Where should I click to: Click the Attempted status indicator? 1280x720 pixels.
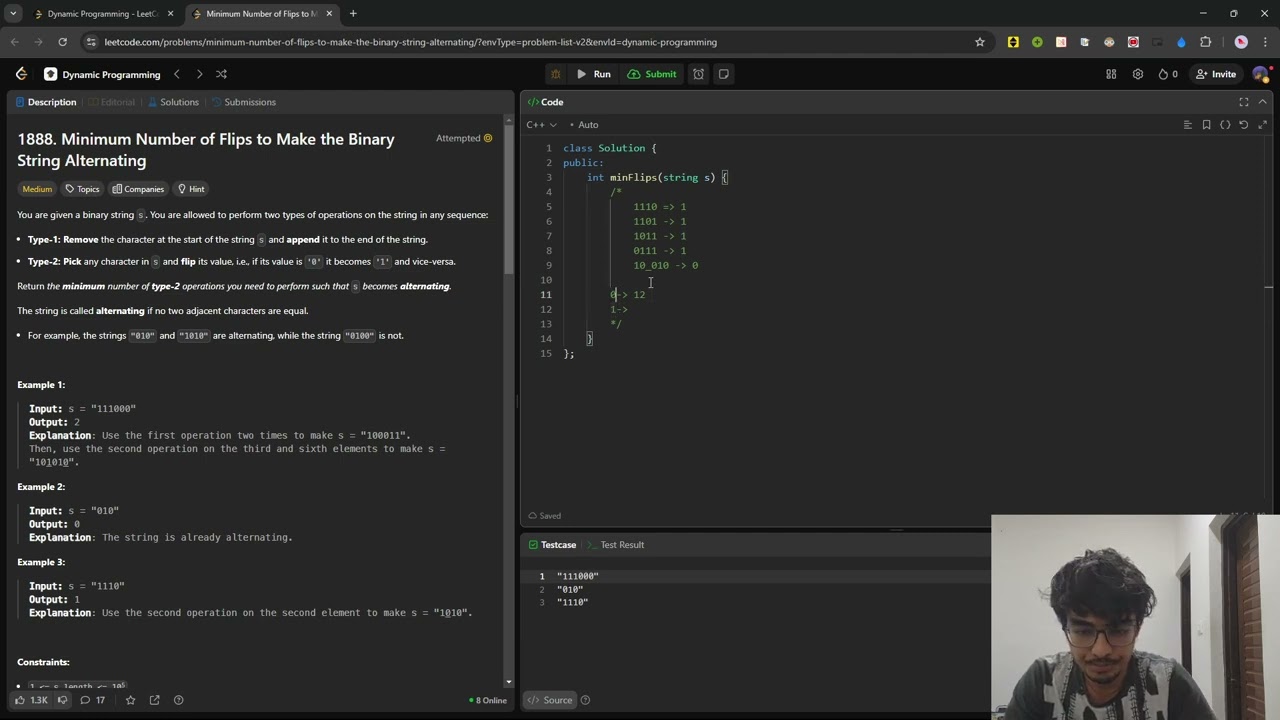point(464,138)
